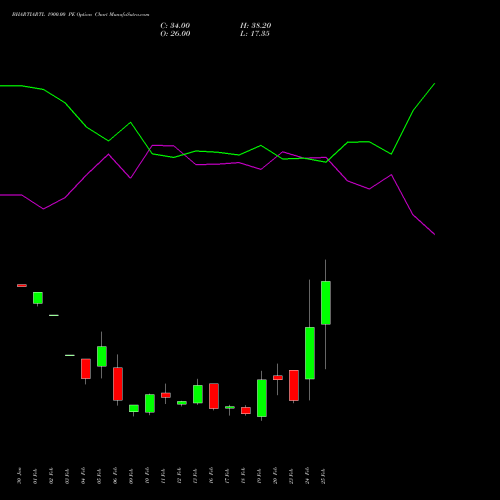Select the open value O: 26.00
Image resolution: width=500 pixels, height=500 pixels.
click(x=175, y=33)
